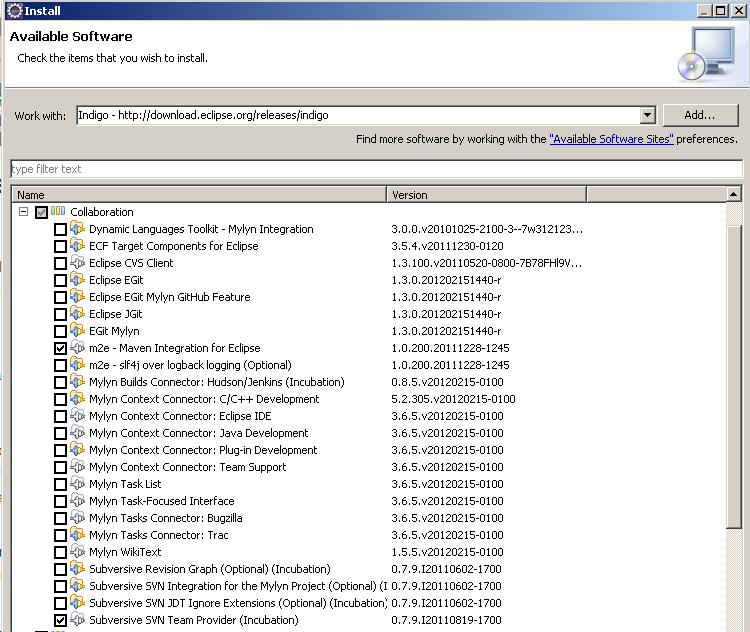Click the m2e slf4j logback logging icon
The image size is (750, 632).
[77, 364]
